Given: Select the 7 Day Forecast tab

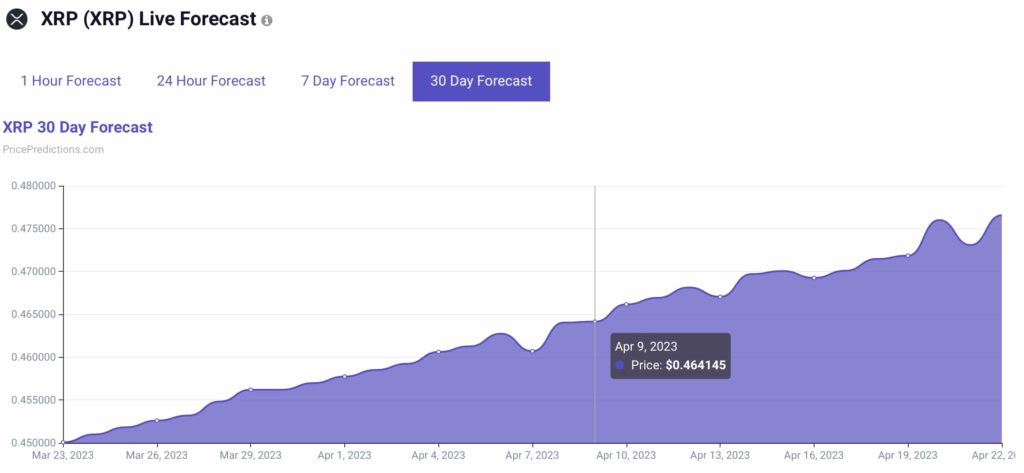Looking at the screenshot, I should click(x=348, y=81).
